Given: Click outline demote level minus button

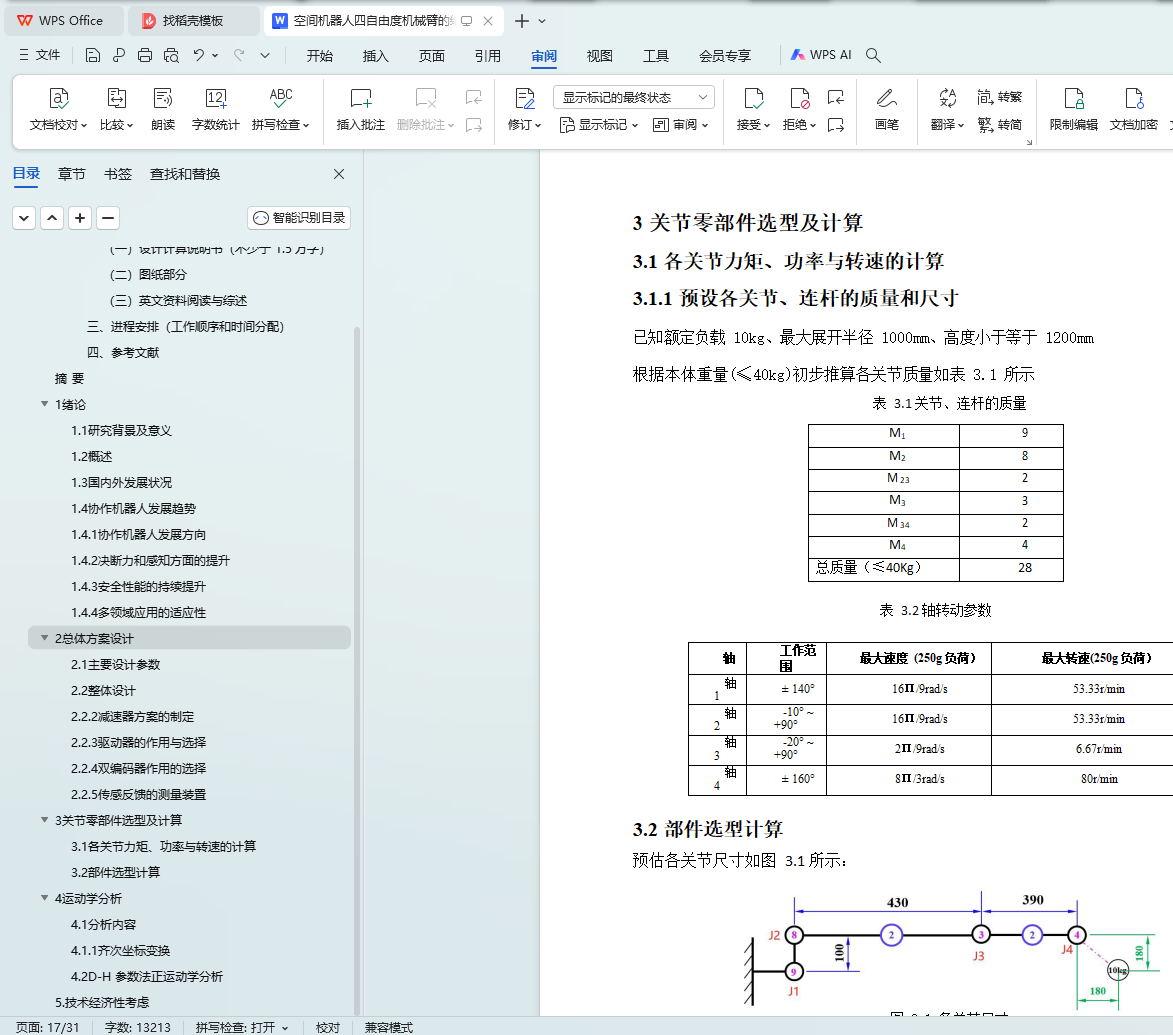Looking at the screenshot, I should click(108, 218).
